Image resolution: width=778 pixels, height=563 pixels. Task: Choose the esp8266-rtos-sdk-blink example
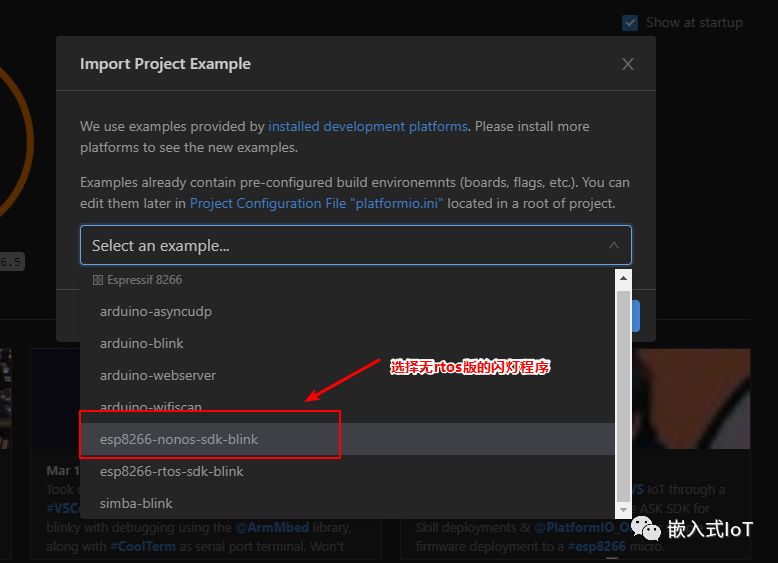[x=172, y=471]
